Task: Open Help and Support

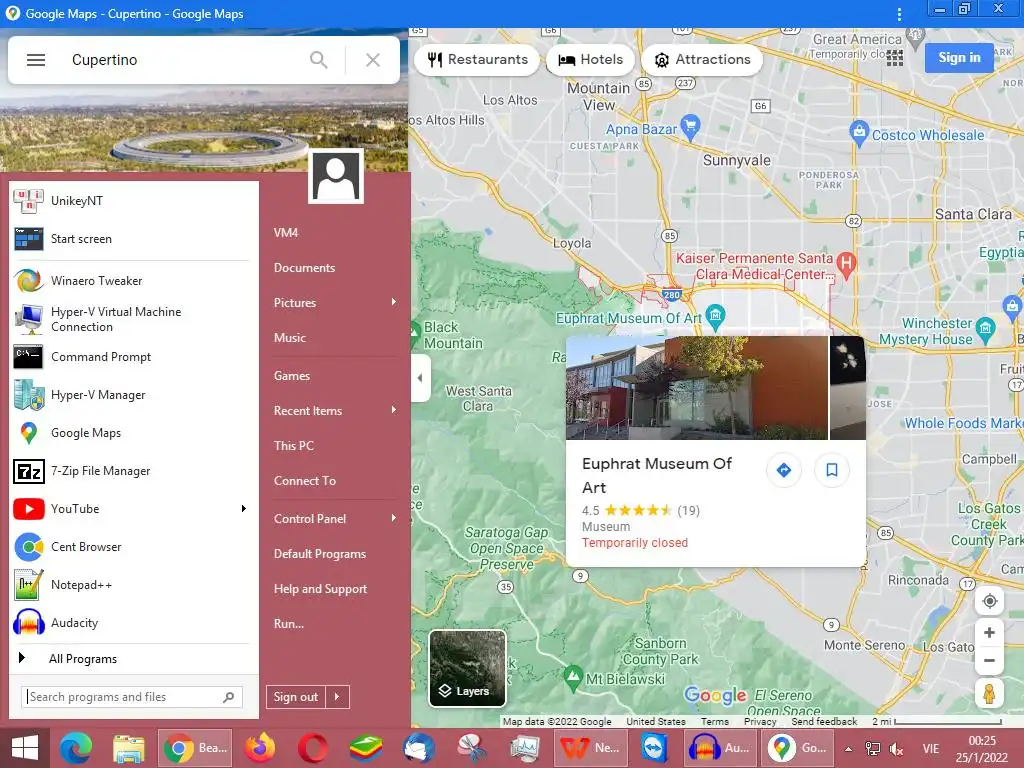Action: [x=321, y=588]
